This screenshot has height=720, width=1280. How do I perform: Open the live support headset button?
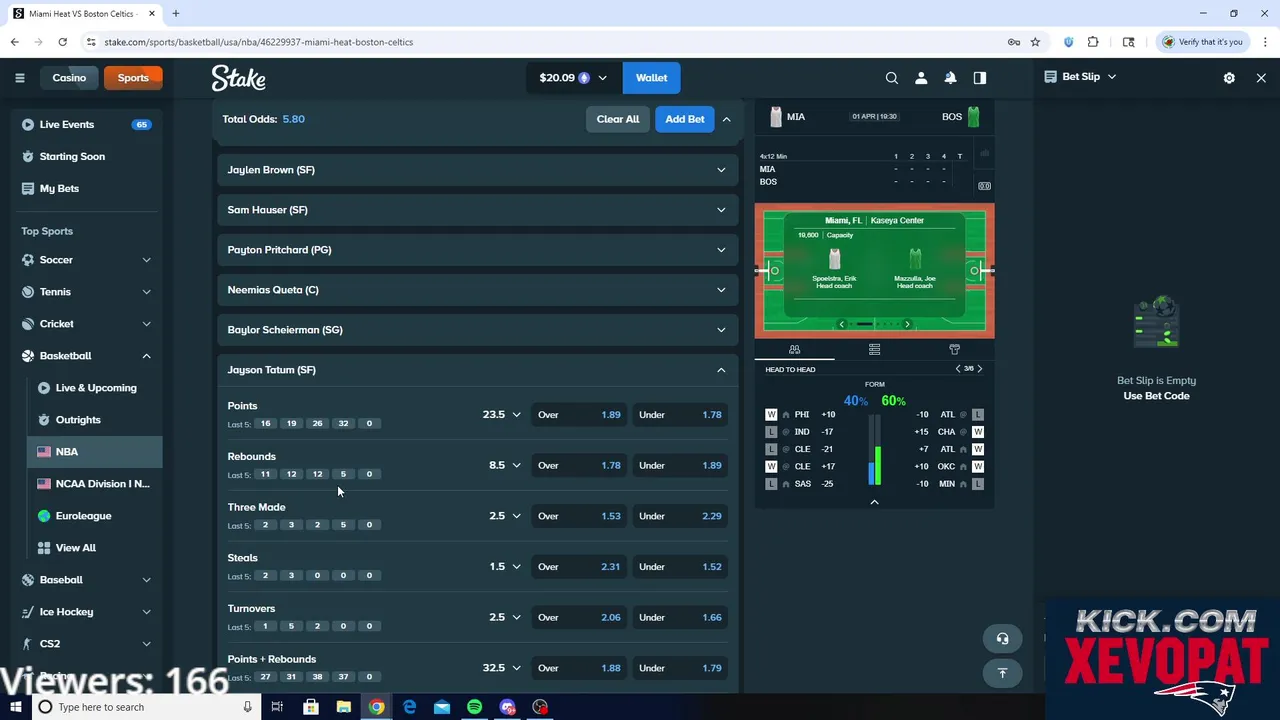[1002, 638]
